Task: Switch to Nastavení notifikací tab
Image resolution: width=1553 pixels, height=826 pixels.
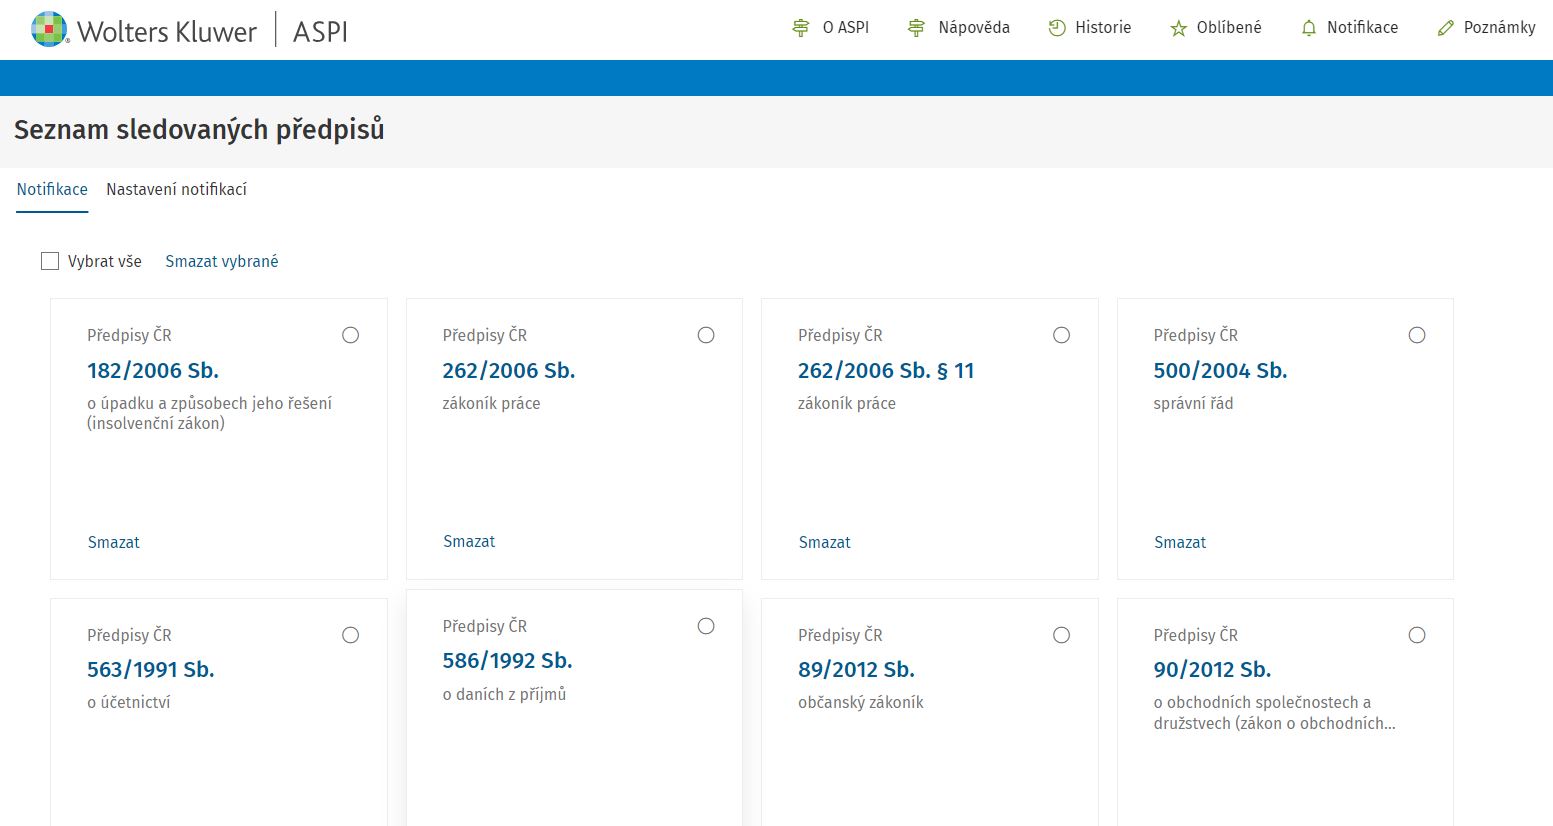Action: pos(176,189)
